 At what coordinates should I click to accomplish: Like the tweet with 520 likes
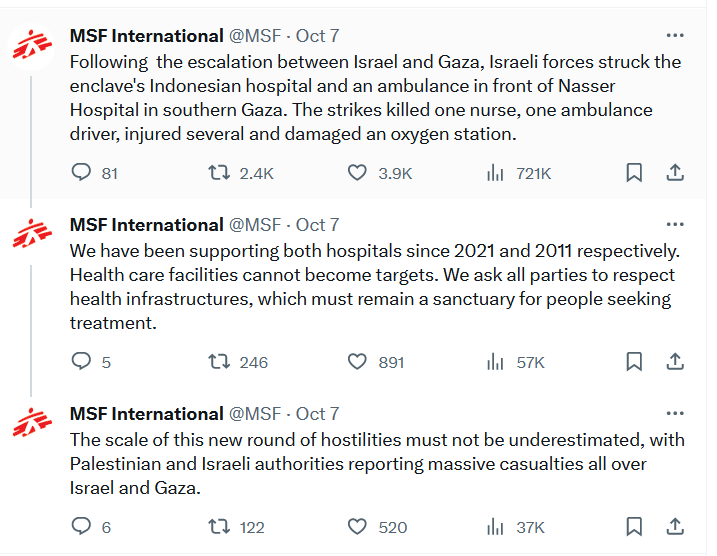(357, 526)
